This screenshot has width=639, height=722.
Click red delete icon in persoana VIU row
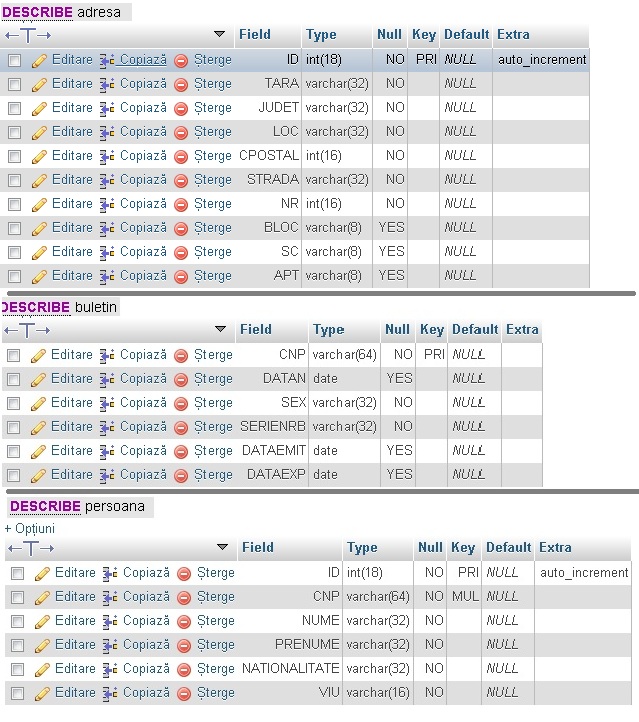(184, 693)
